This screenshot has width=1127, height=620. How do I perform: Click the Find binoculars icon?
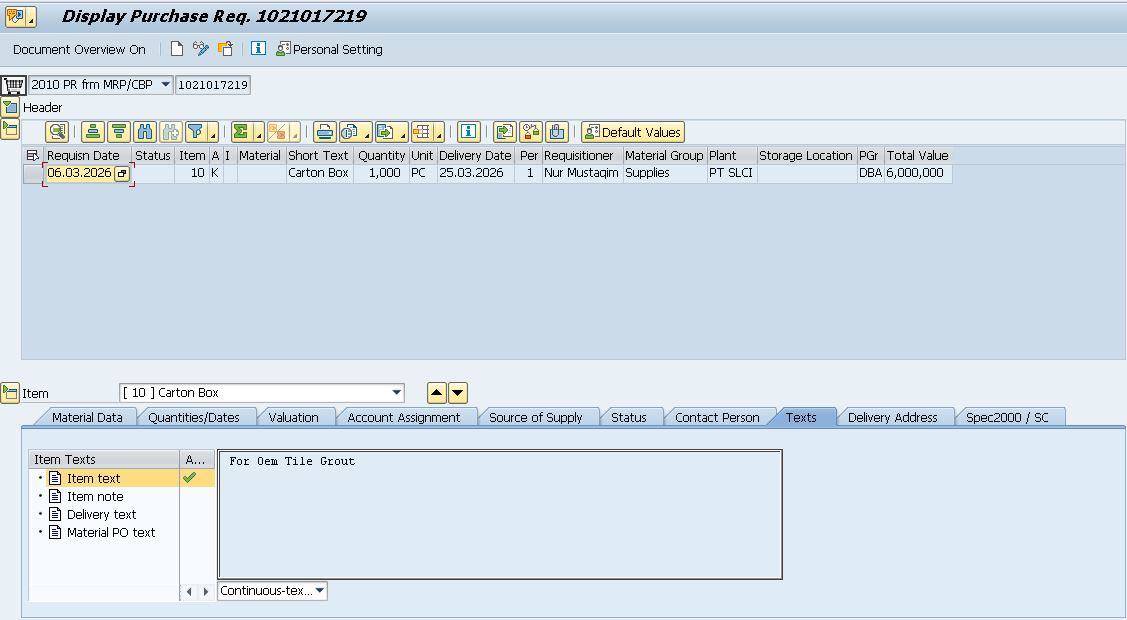145,132
